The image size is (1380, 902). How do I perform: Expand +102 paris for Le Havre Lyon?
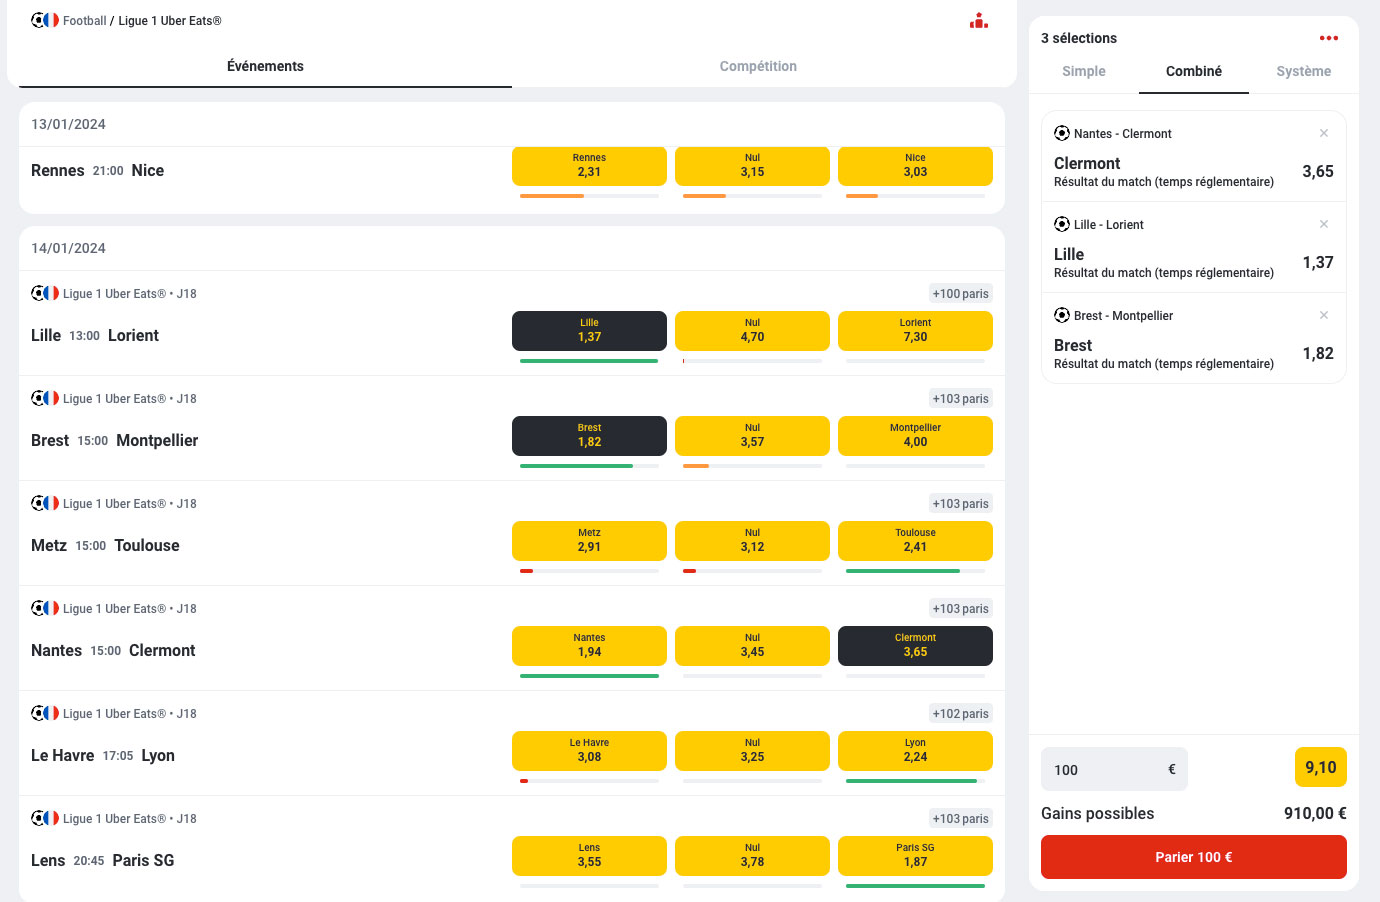960,714
